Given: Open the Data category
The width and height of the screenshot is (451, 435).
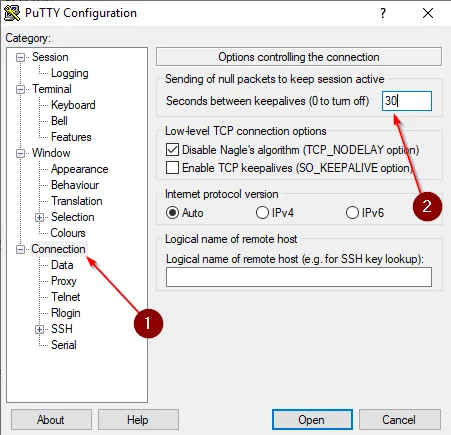Looking at the screenshot, I should click(x=62, y=265).
